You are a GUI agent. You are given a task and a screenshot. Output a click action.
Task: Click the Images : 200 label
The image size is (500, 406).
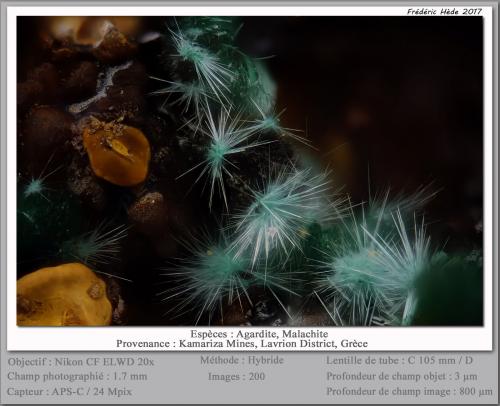(236, 377)
